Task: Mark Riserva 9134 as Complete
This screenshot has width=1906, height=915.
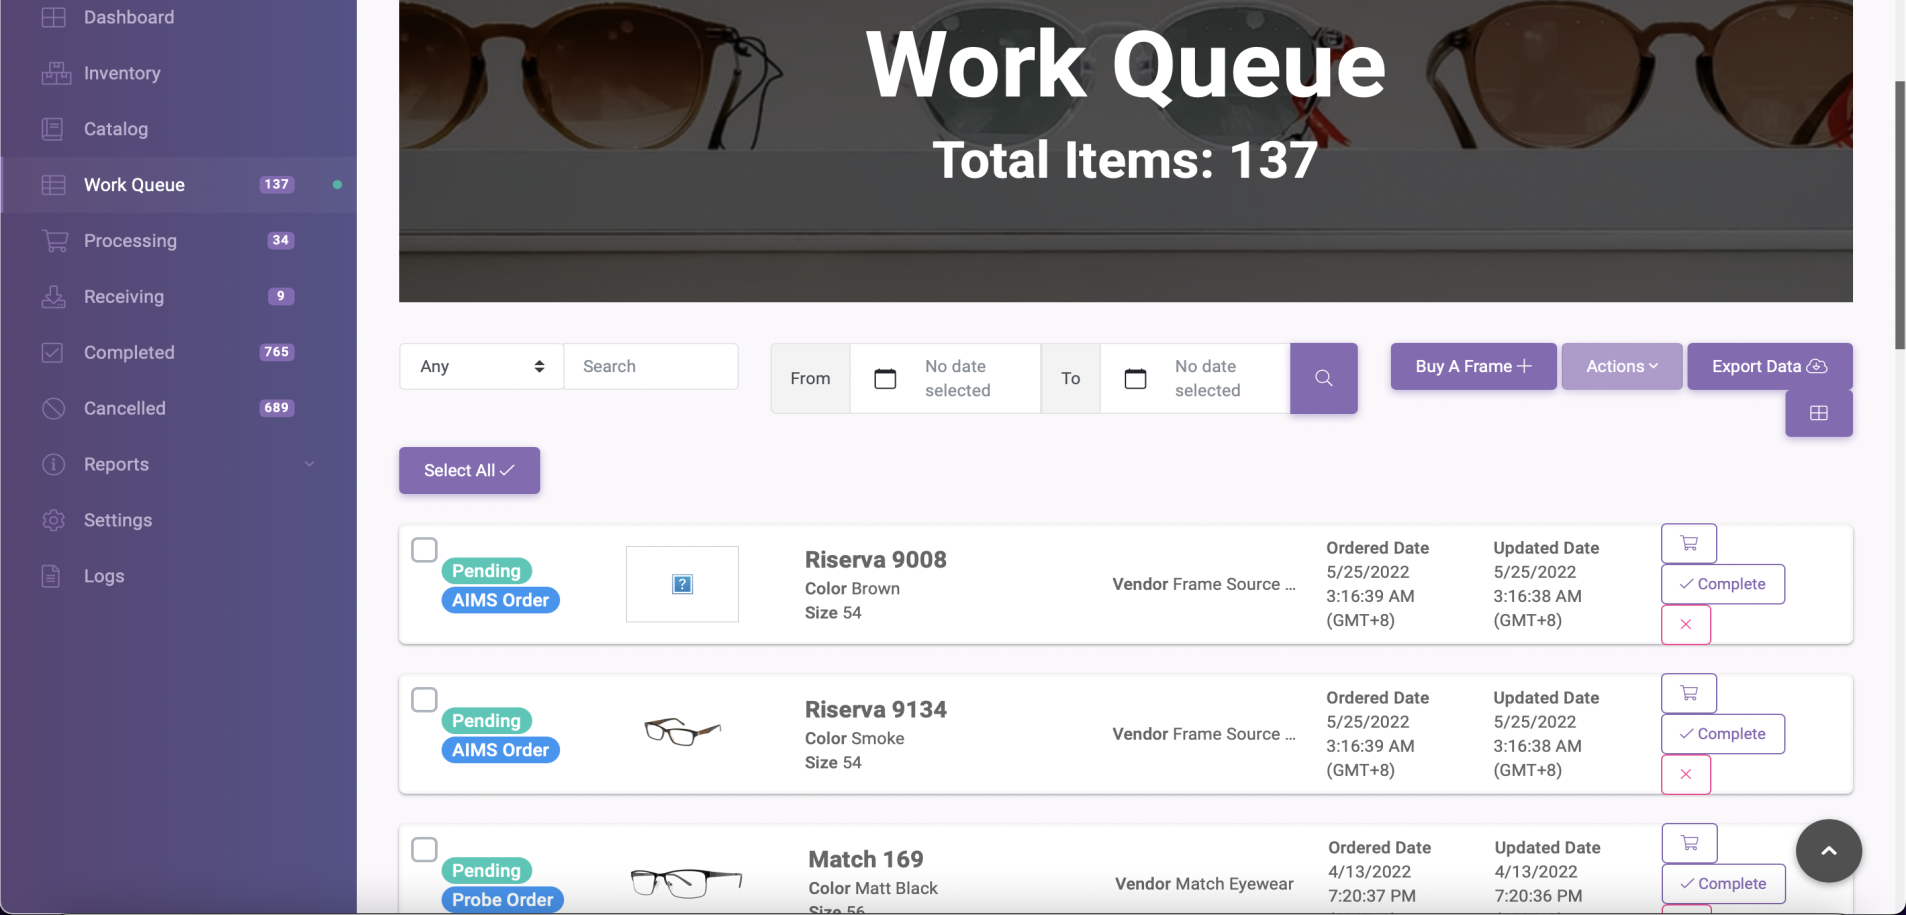Action: click(1722, 734)
